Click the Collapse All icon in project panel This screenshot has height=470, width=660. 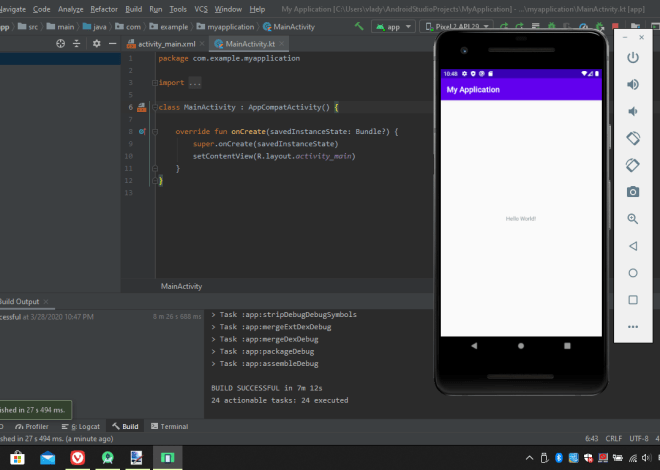[76, 43]
